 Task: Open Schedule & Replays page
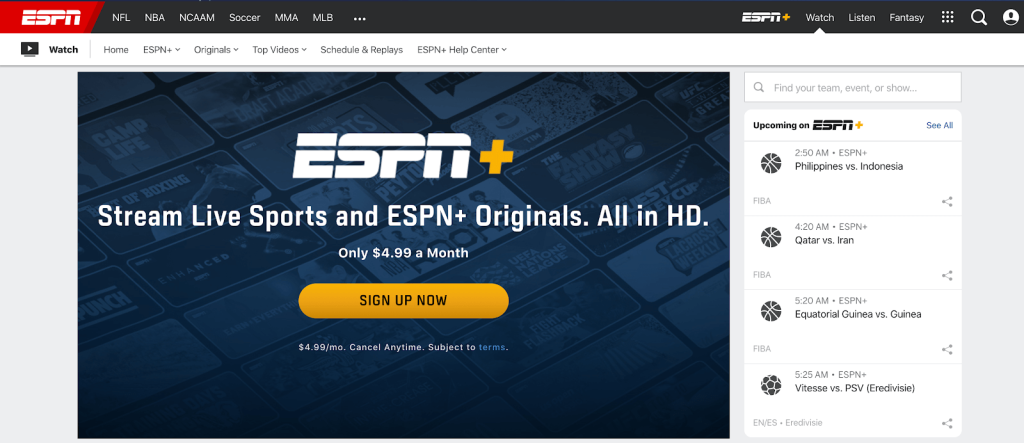[360, 49]
